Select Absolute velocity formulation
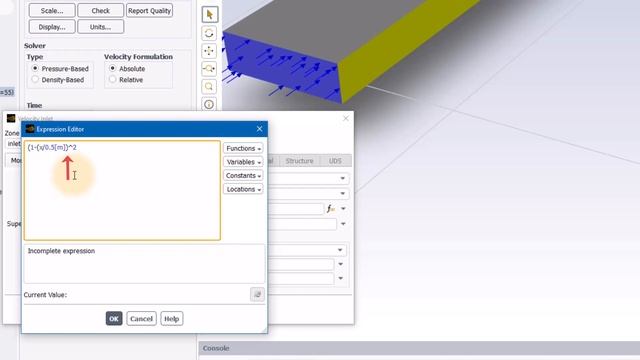640x360 pixels. pos(127,69)
